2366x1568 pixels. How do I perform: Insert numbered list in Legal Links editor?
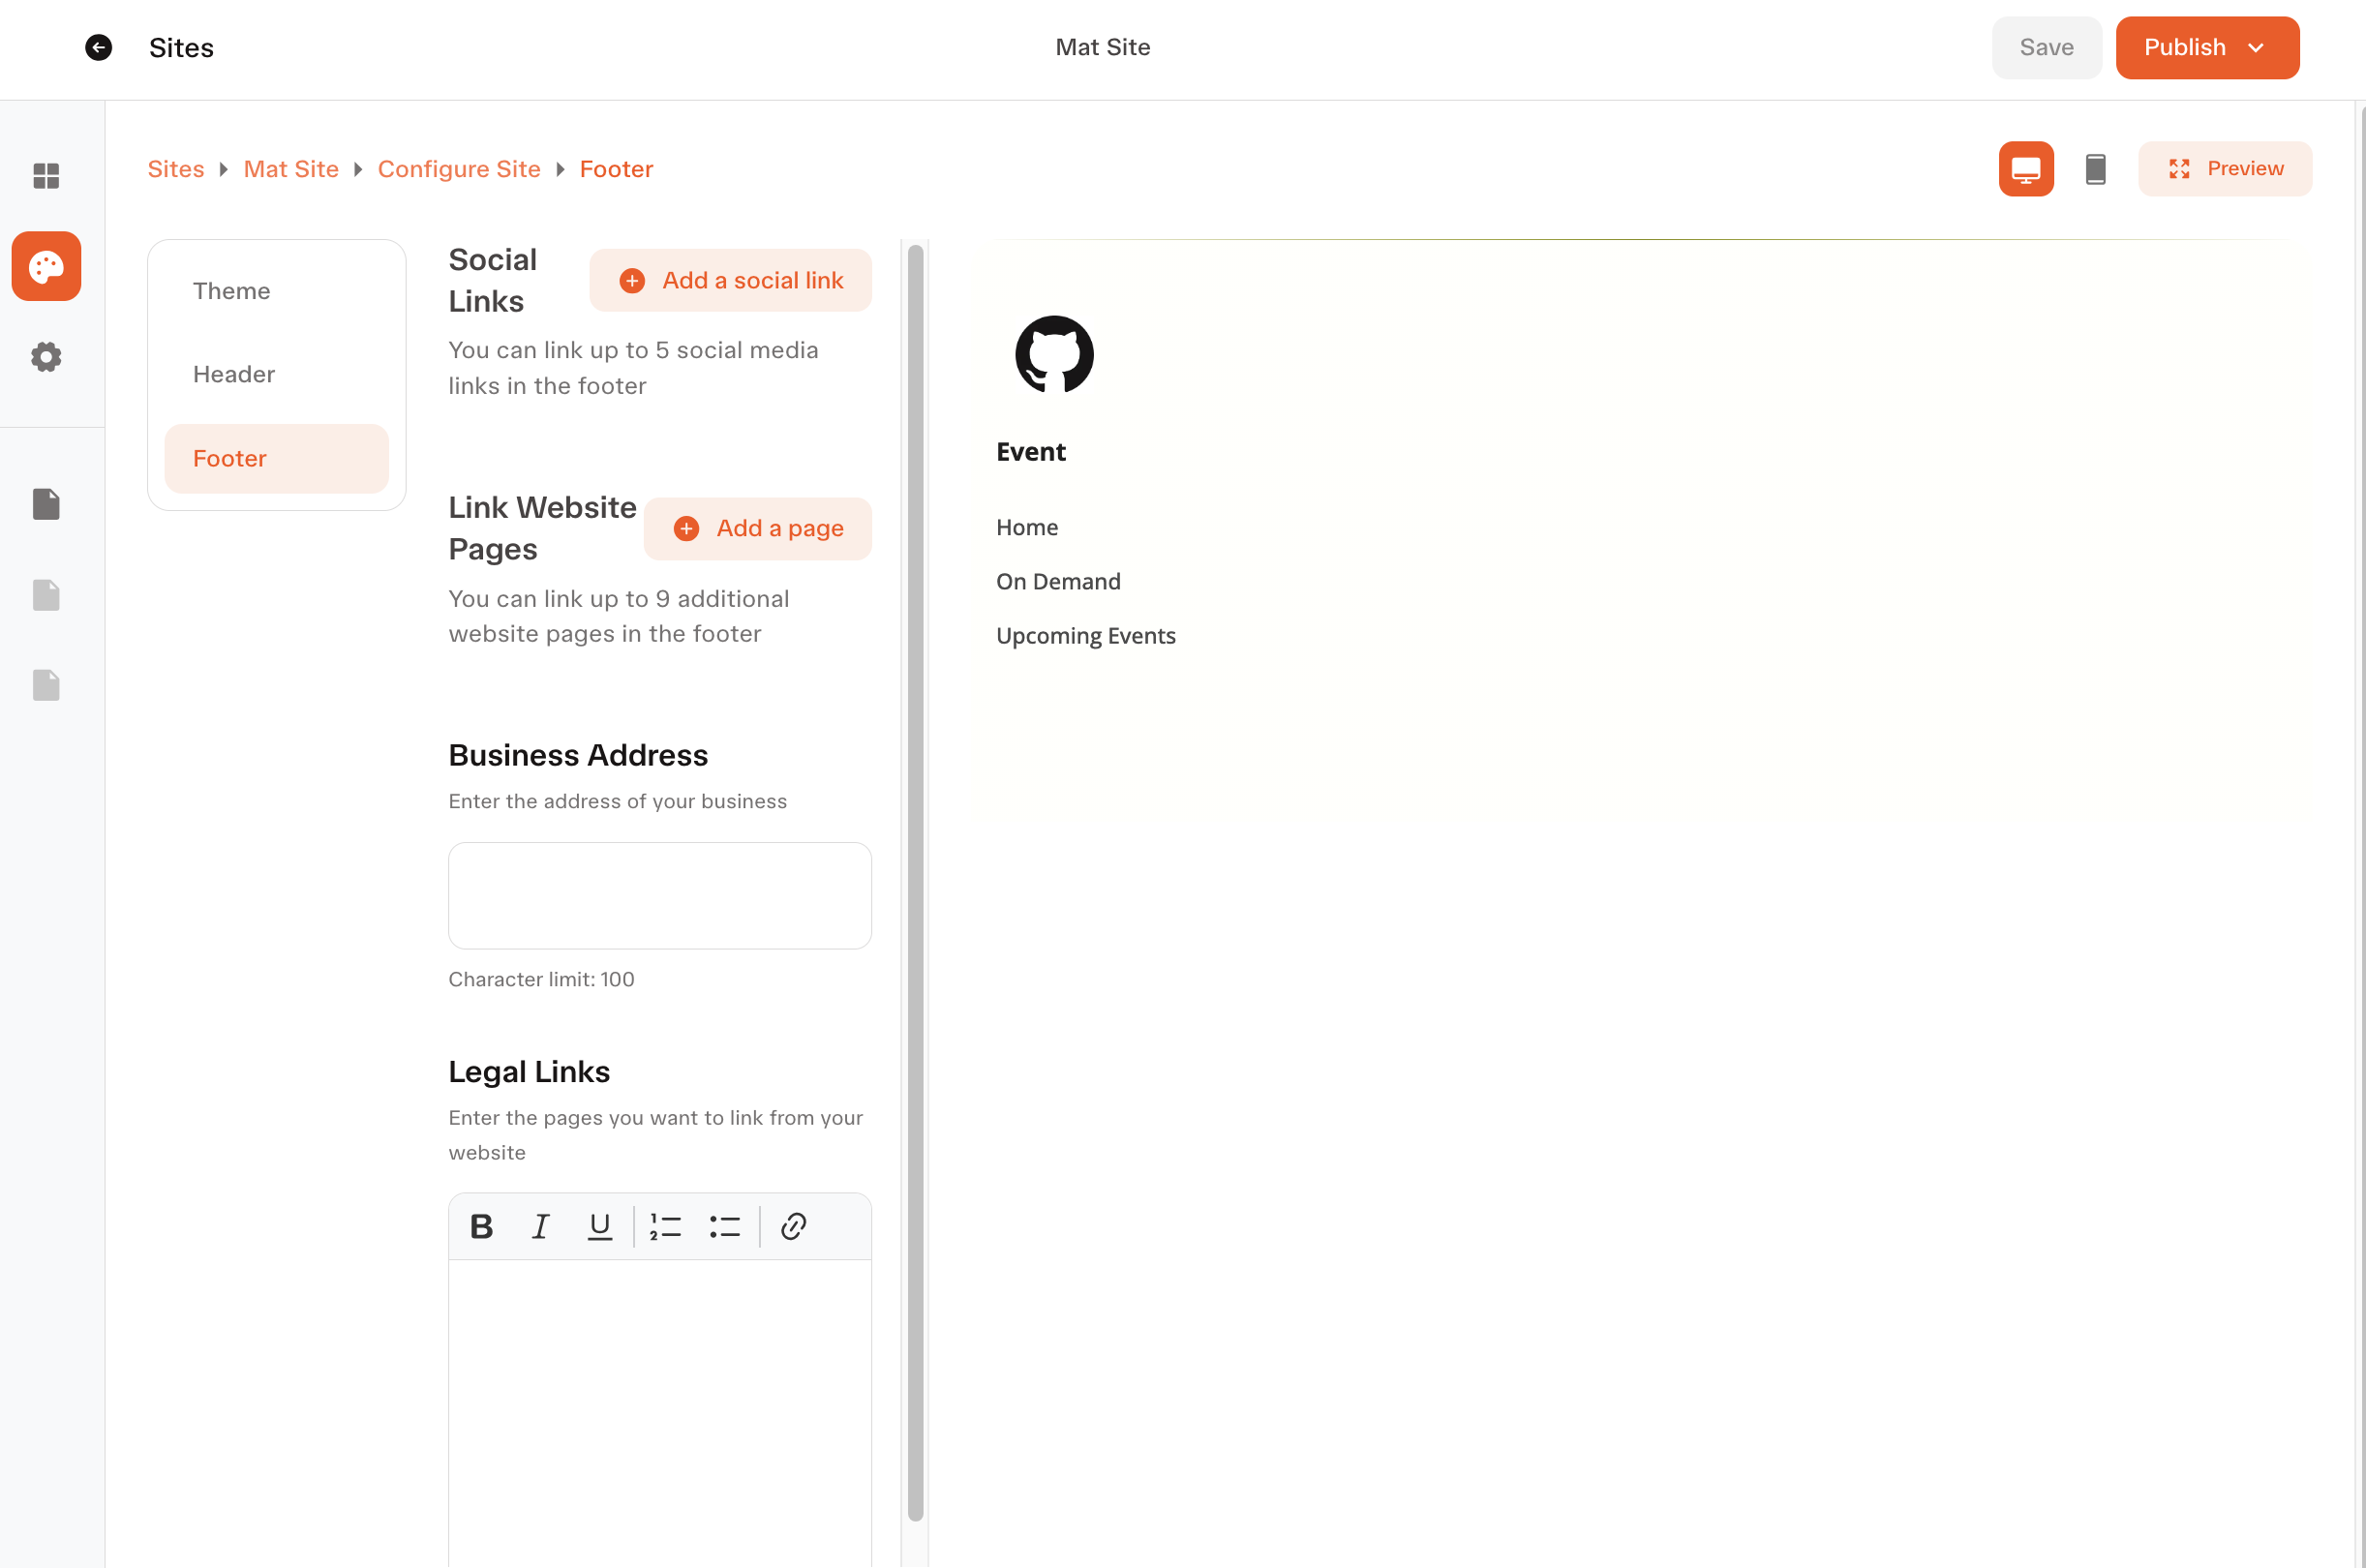(x=665, y=1226)
